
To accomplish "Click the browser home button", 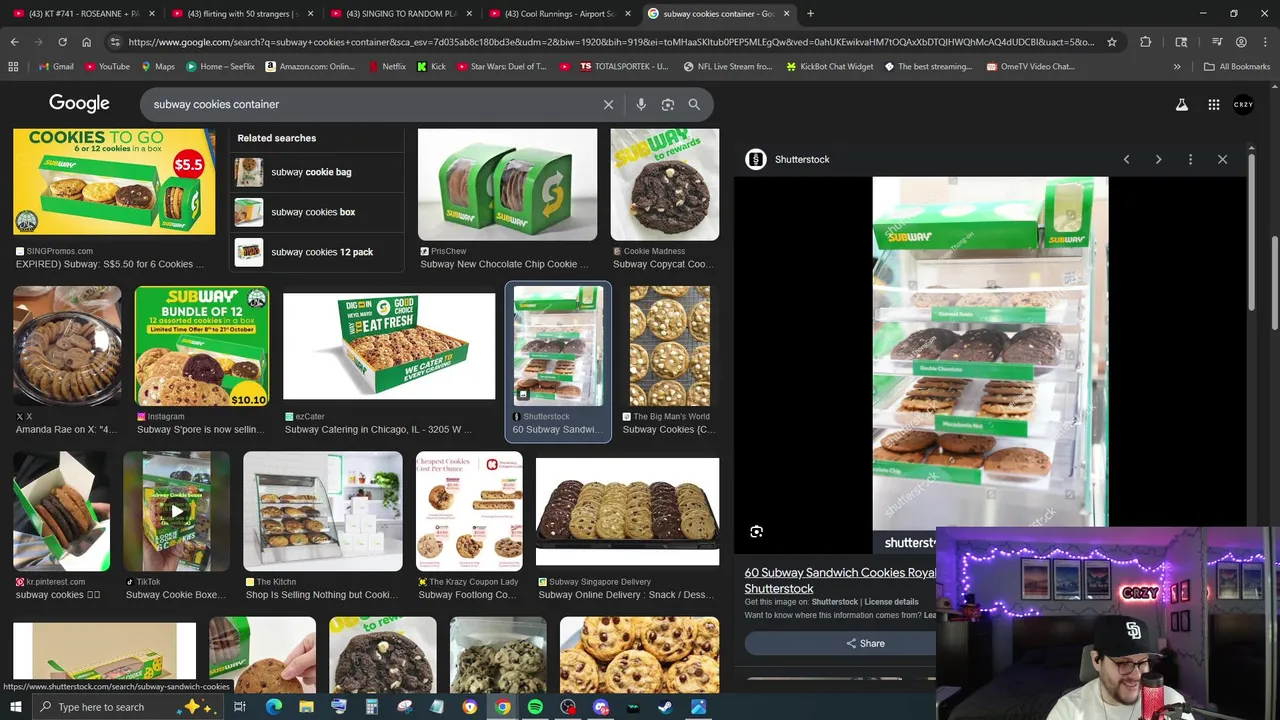I will [86, 42].
